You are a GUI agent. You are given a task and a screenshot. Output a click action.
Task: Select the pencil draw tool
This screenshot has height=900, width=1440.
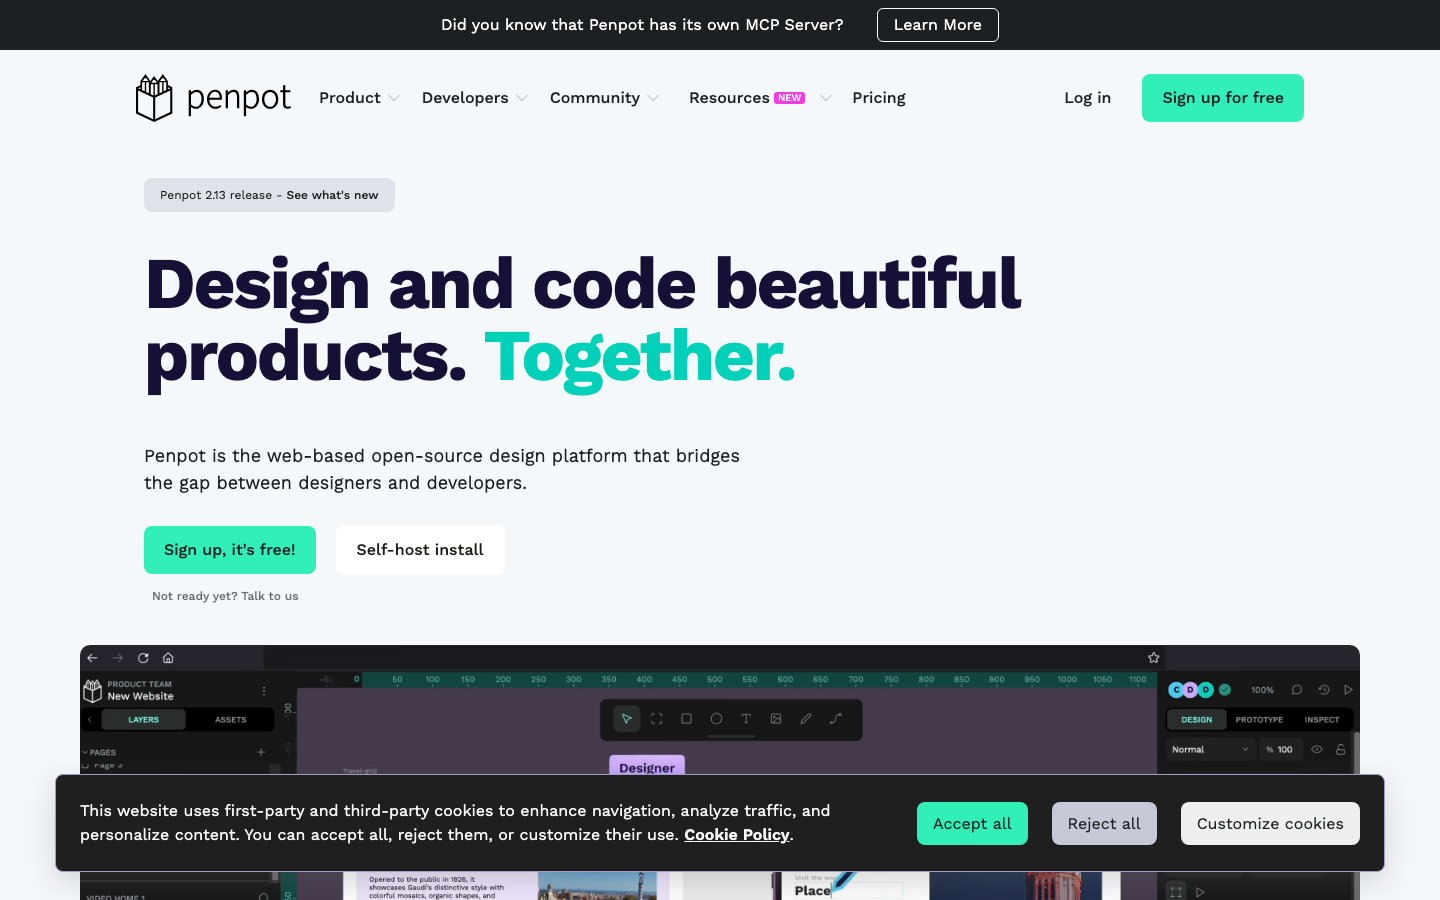(x=806, y=719)
